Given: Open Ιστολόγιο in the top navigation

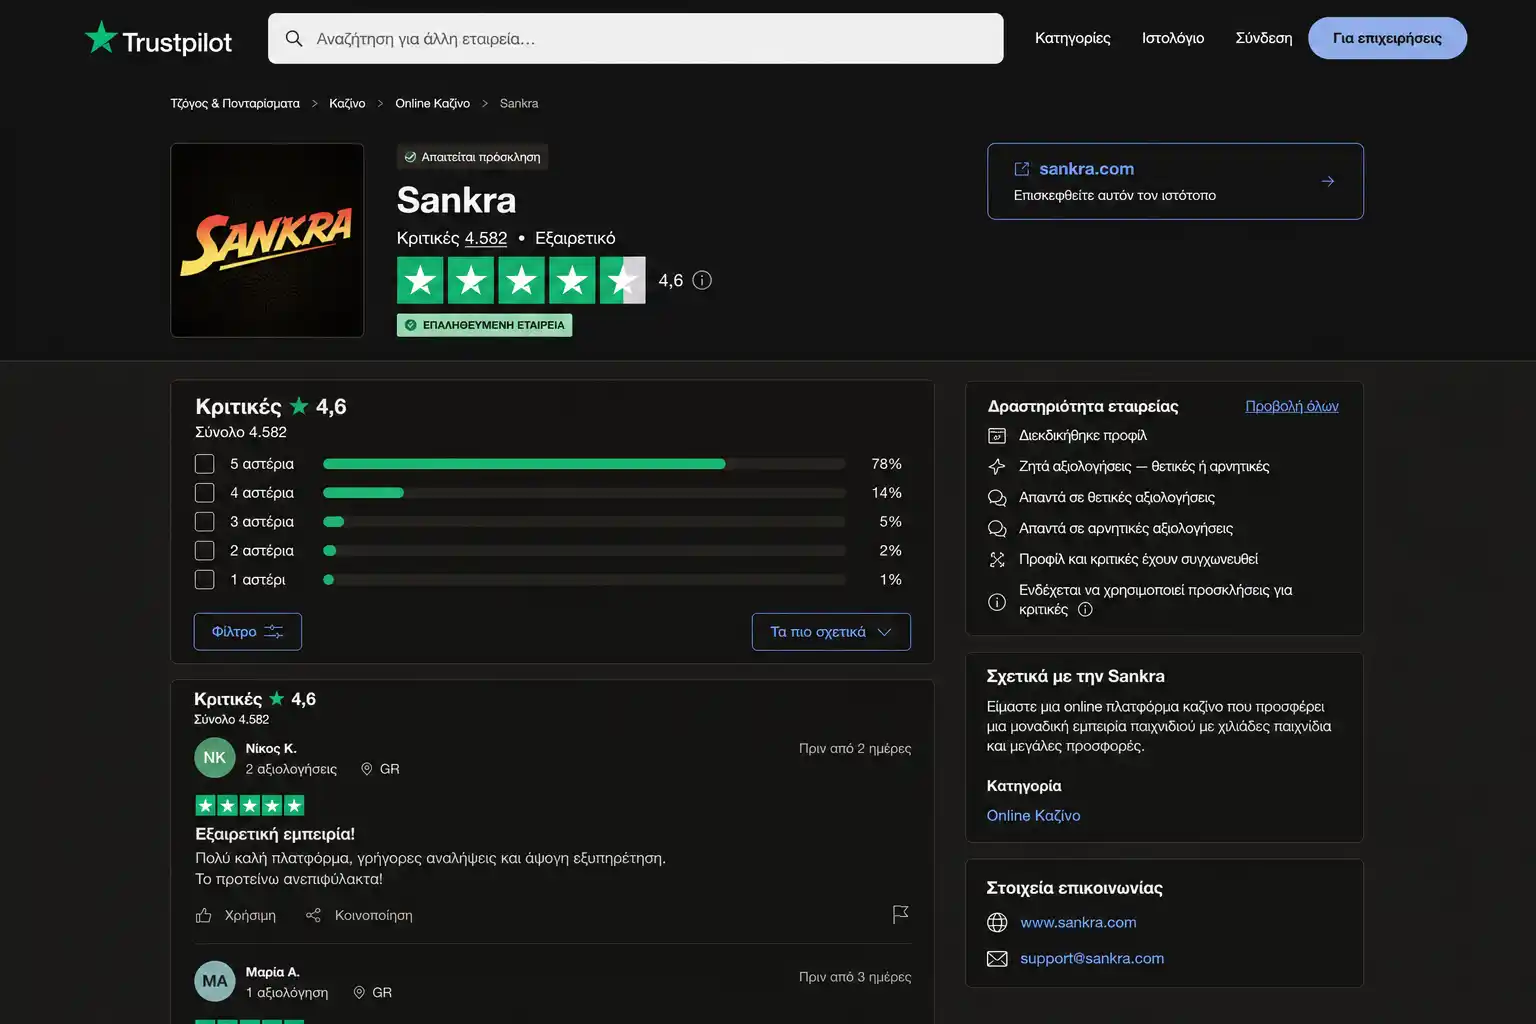Looking at the screenshot, I should click(x=1173, y=38).
